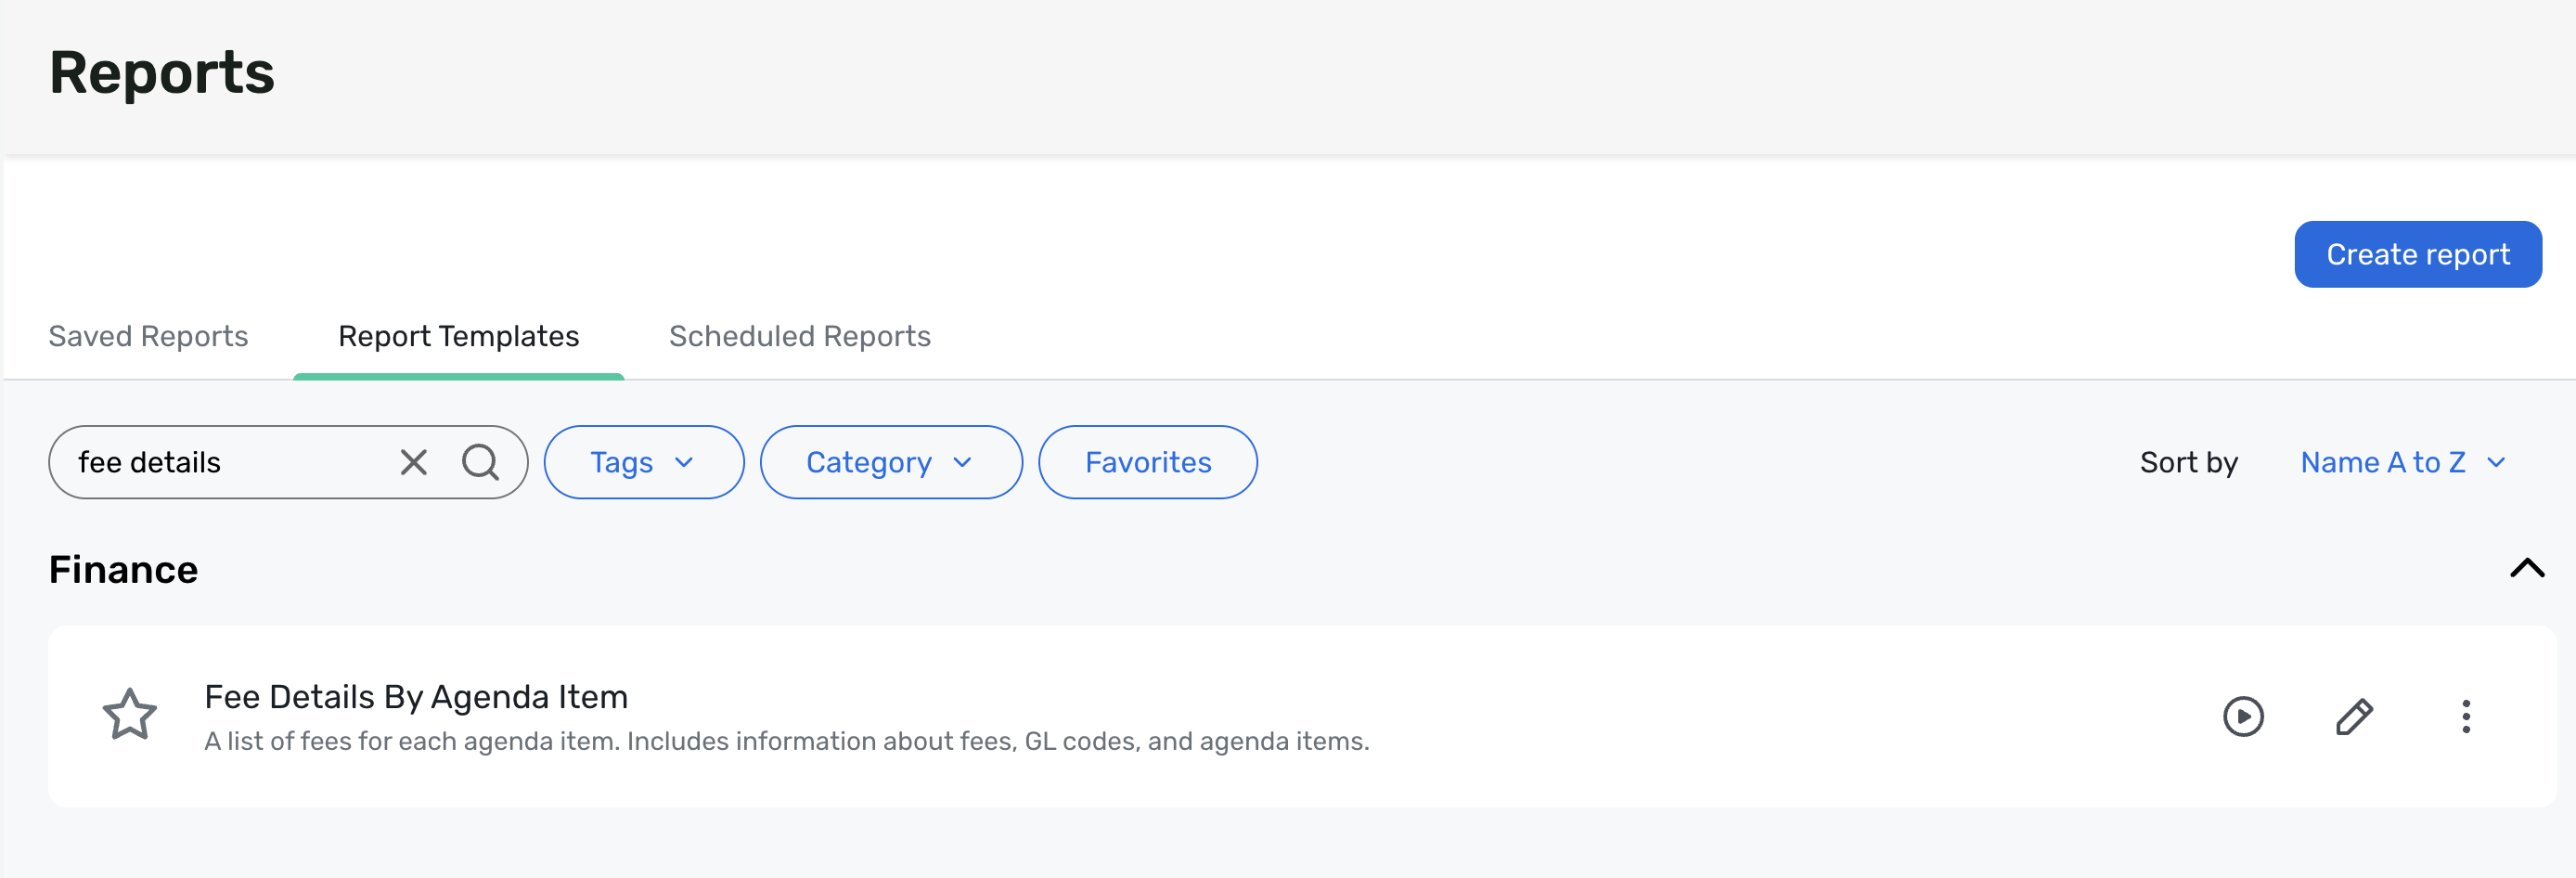The image size is (2576, 878).
Task: Switch to the Saved Reports tab
Action: coord(148,336)
